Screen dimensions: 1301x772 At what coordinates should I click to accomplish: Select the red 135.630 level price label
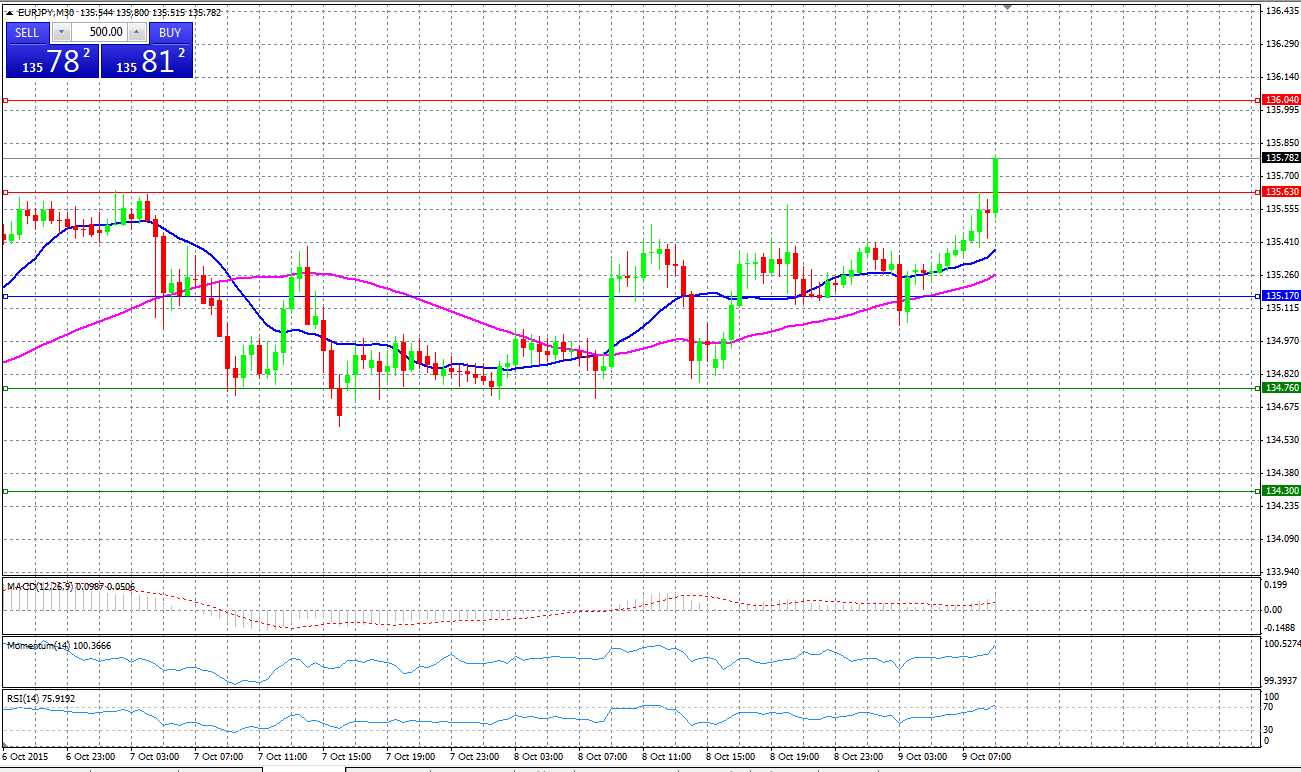click(x=1281, y=192)
